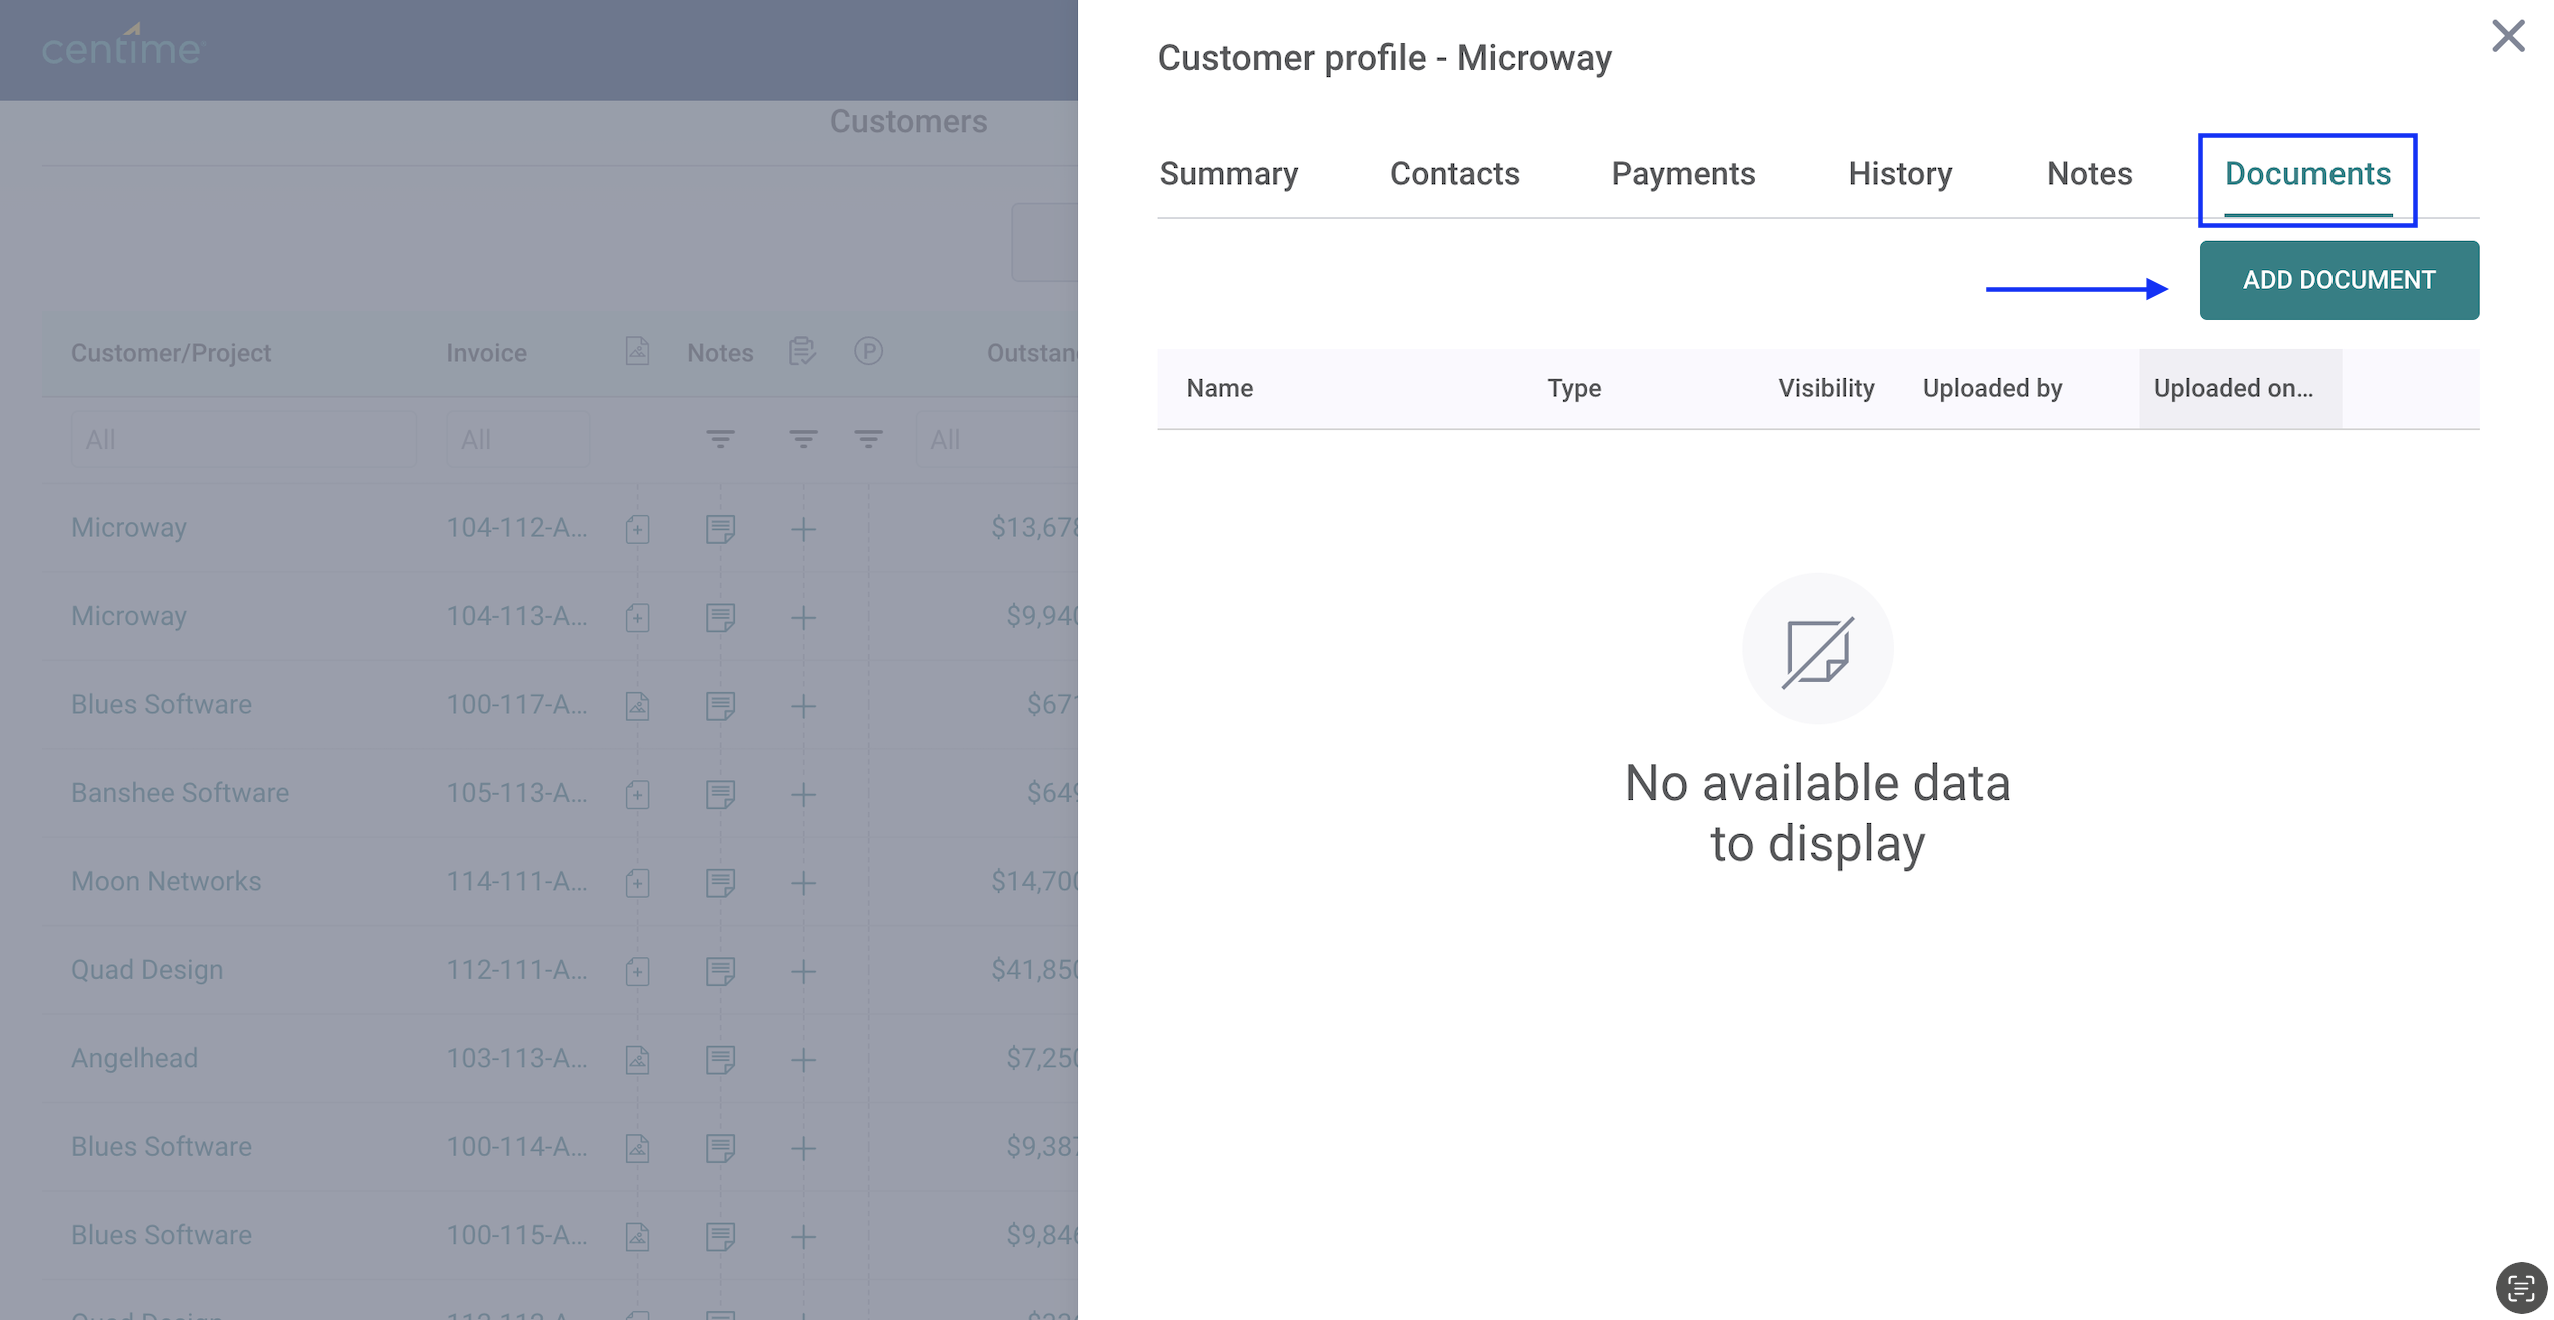Open the Angelhead customer link
Screen dimensions: 2554x1320
click(x=134, y=1058)
